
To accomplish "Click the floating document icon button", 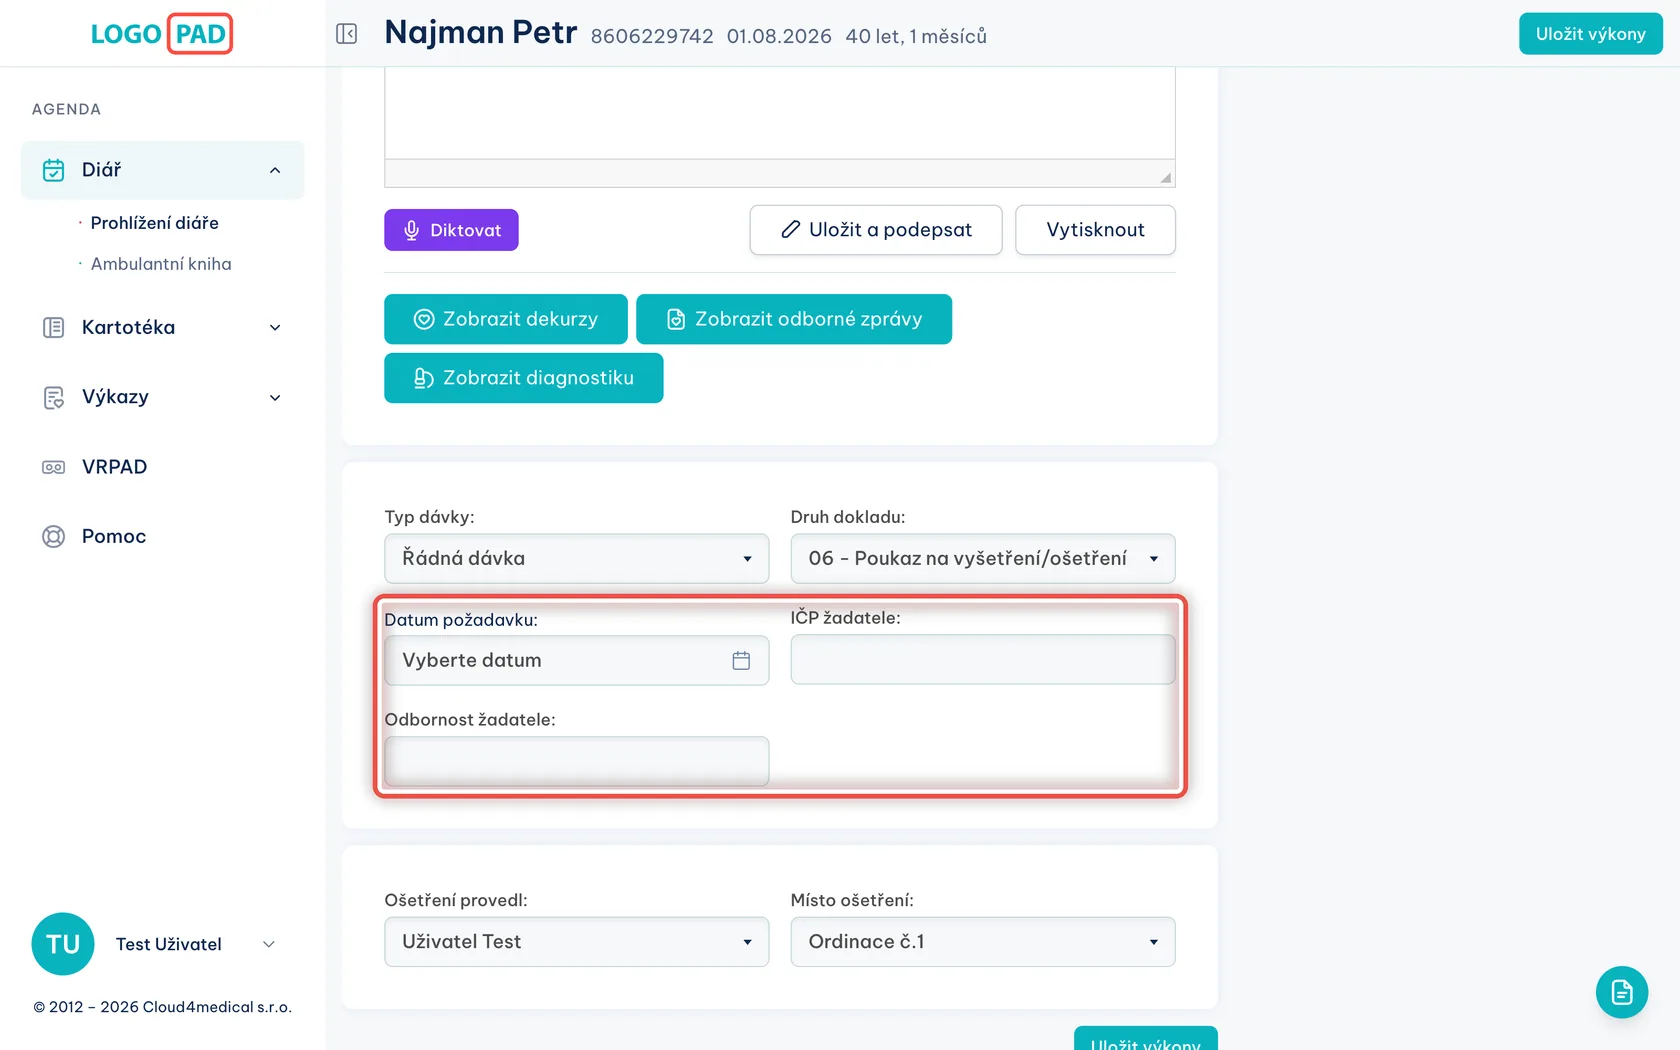I will click(1621, 992).
